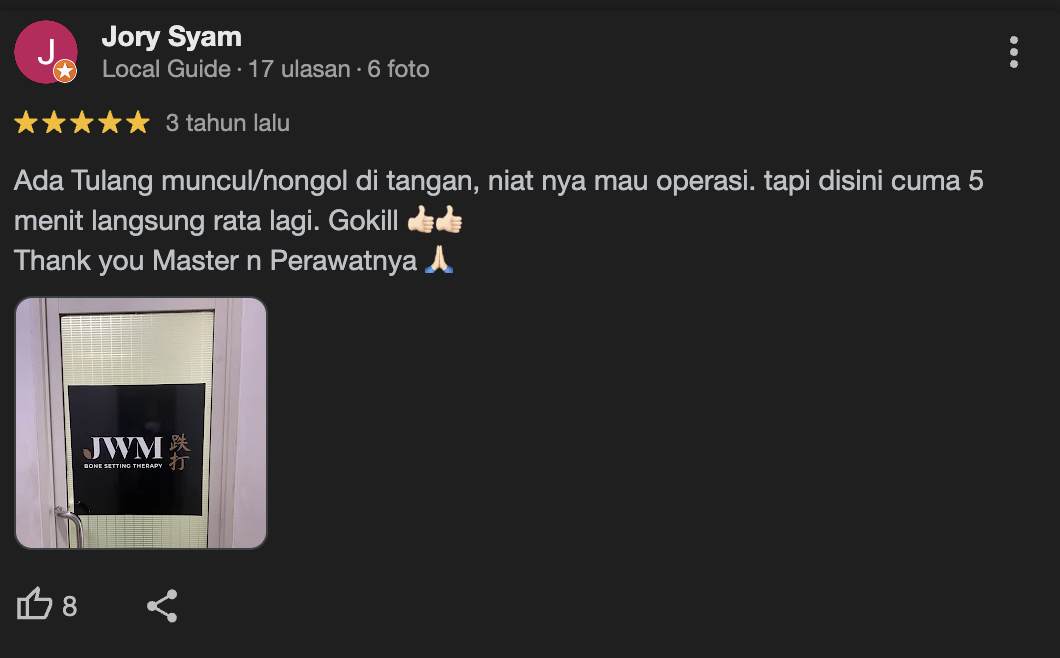Image resolution: width=1060 pixels, height=658 pixels.
Task: Share this review via share icon
Action: click(162, 605)
